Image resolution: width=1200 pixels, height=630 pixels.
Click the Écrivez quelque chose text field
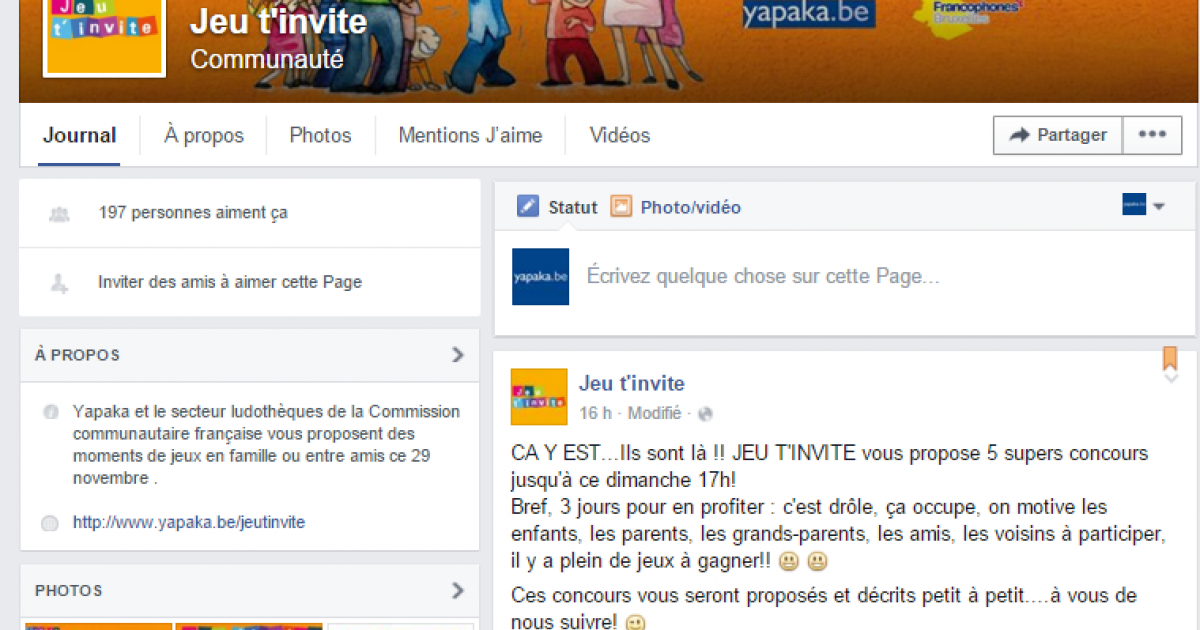coord(763,276)
